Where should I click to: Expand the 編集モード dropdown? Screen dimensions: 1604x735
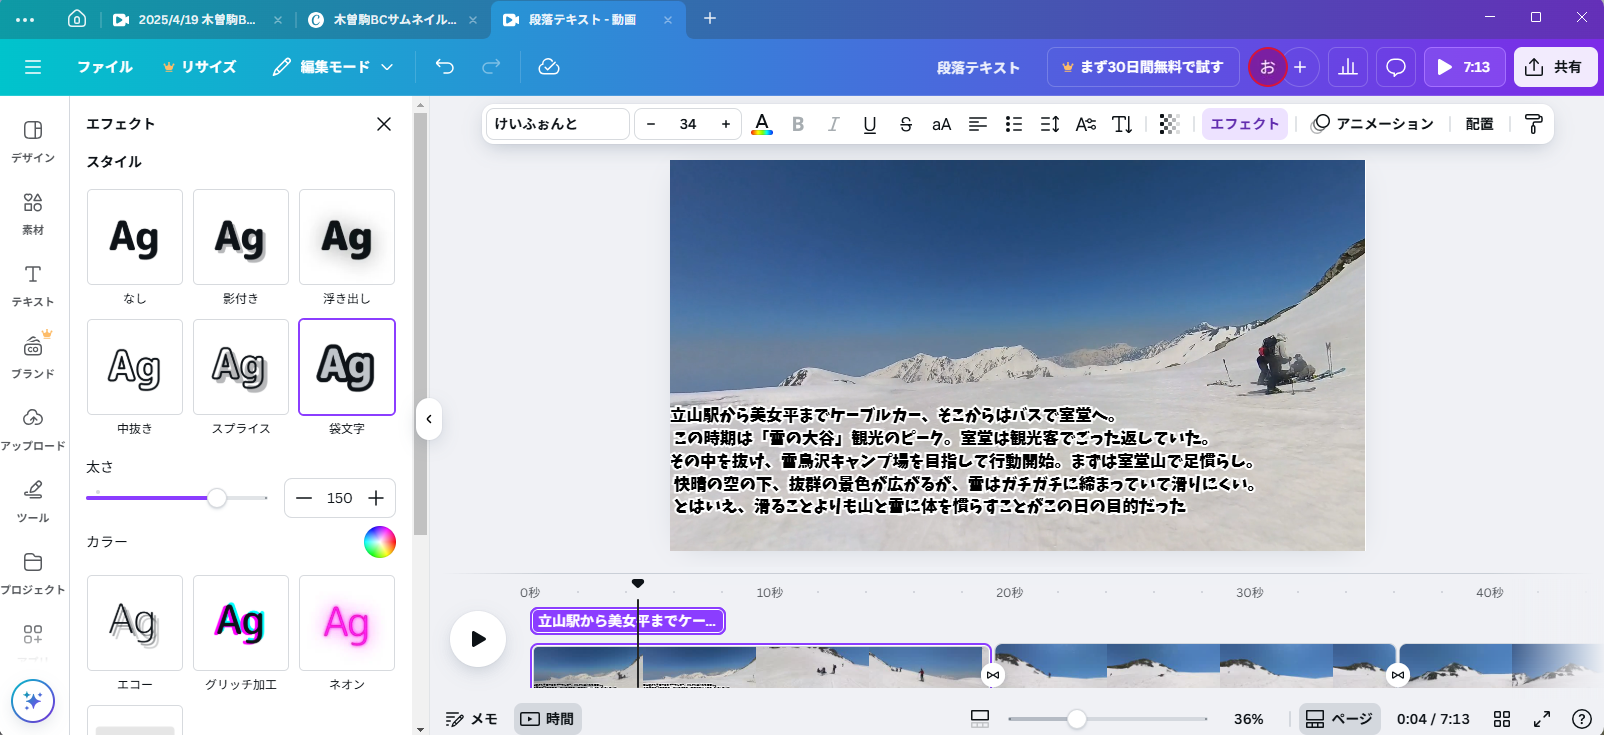point(334,67)
